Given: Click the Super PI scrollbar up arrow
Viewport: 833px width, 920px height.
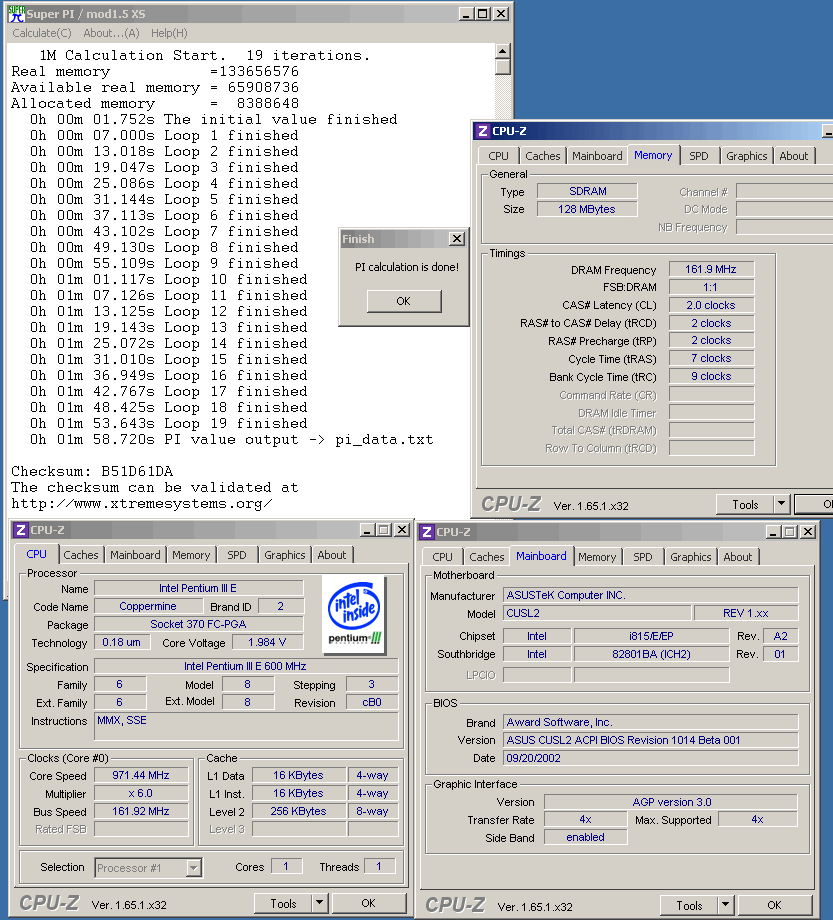Looking at the screenshot, I should tap(502, 51).
